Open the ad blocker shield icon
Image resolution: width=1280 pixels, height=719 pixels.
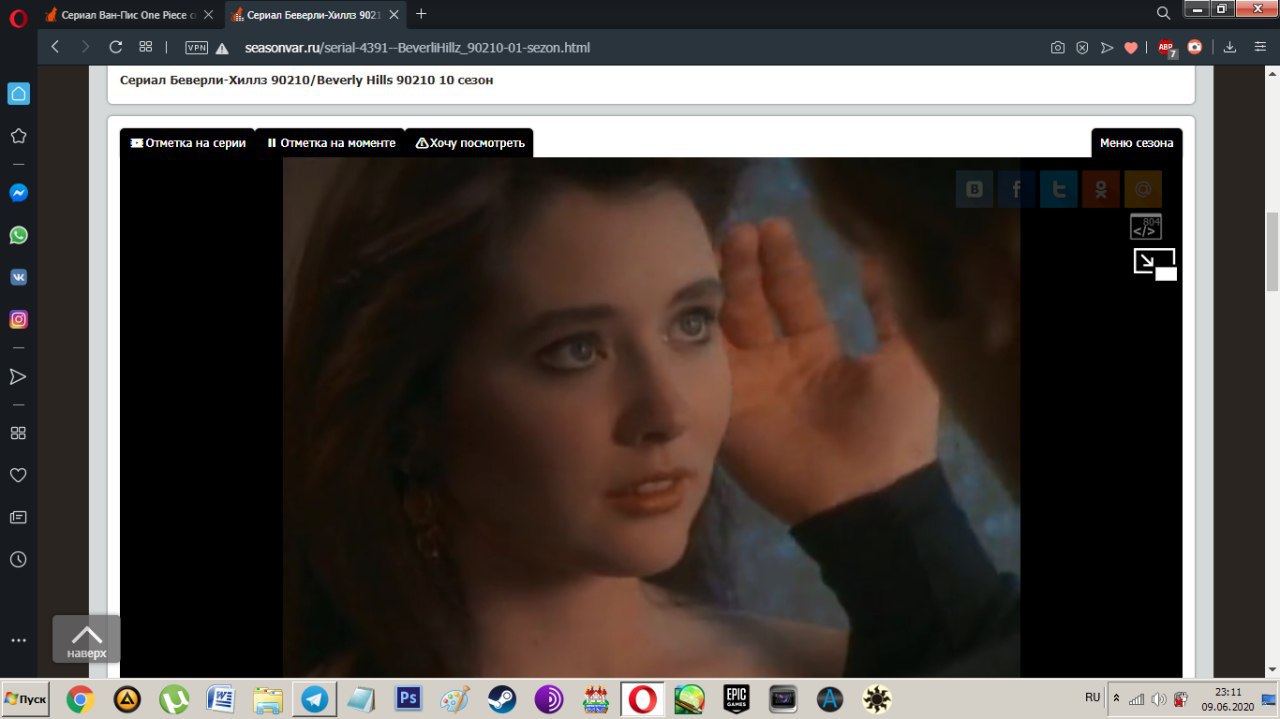click(x=1082, y=47)
